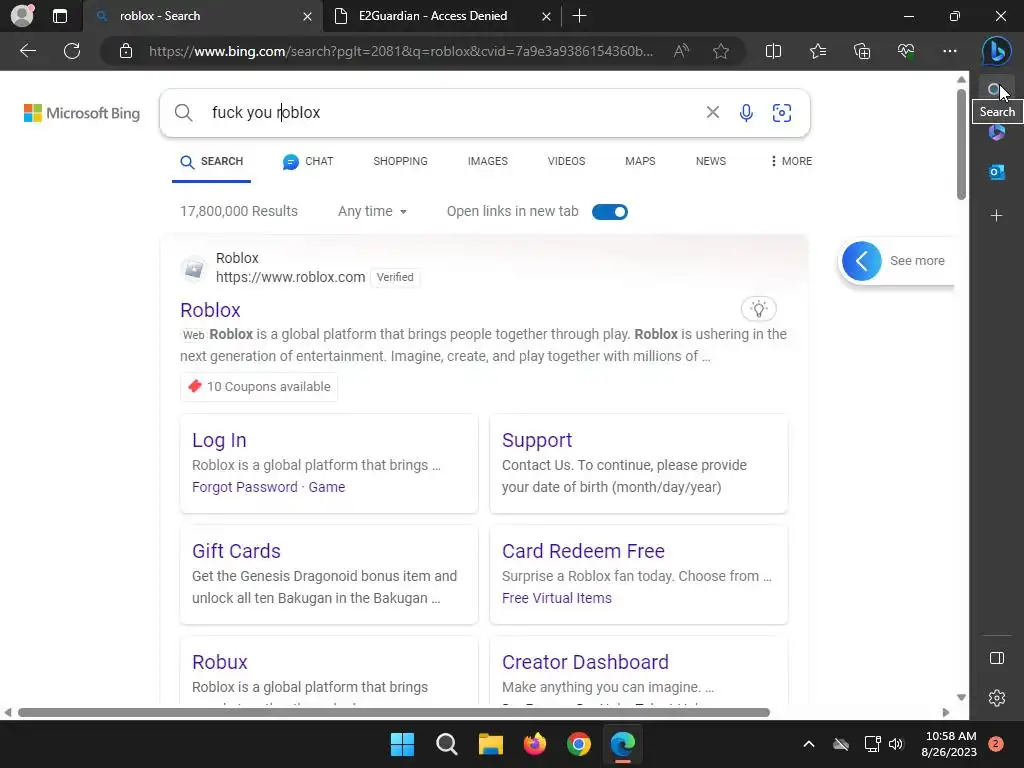
Task: Start voice search with microphone
Action: [746, 113]
